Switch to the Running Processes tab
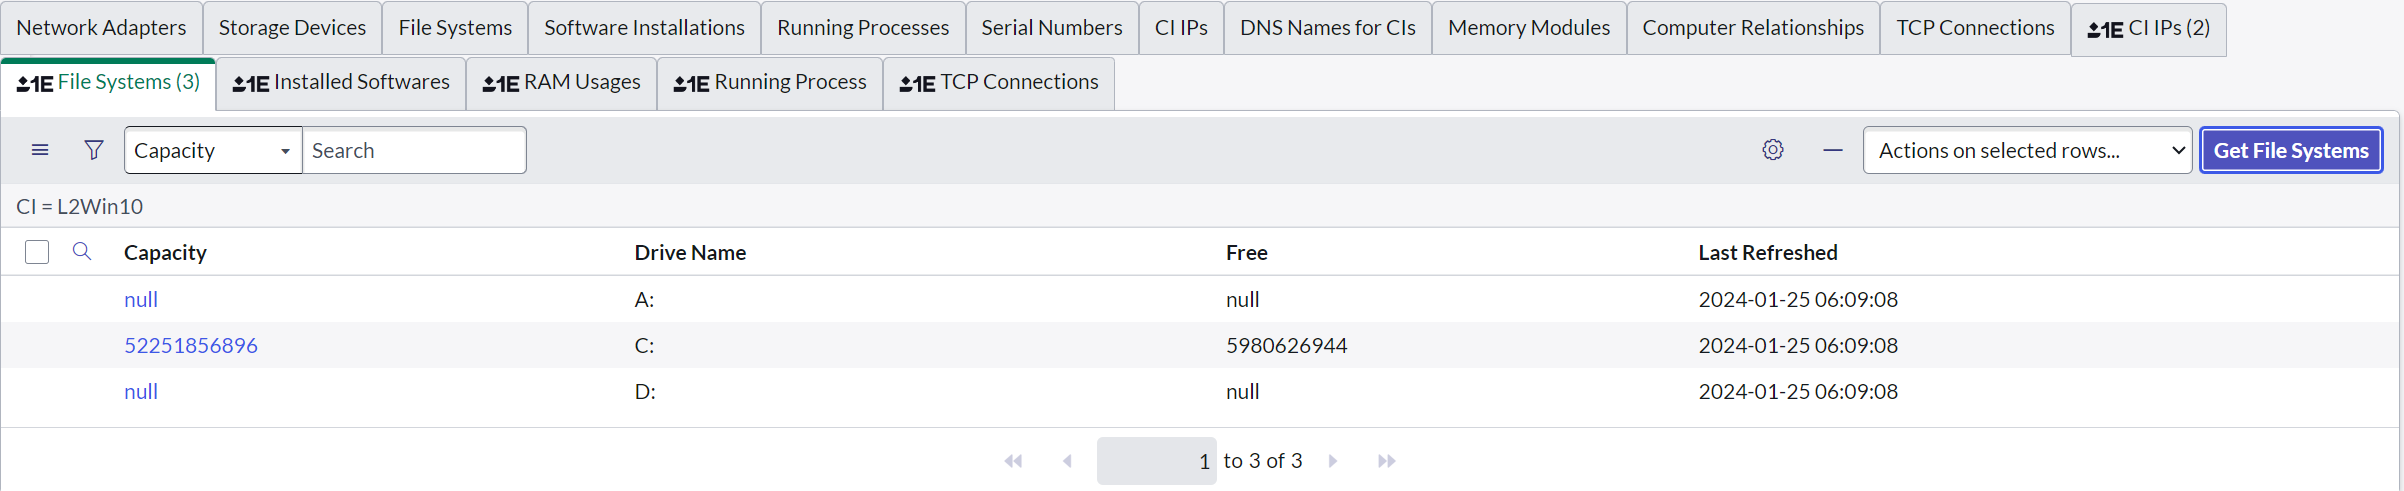Screen dimensions: 2404x491 863,28
